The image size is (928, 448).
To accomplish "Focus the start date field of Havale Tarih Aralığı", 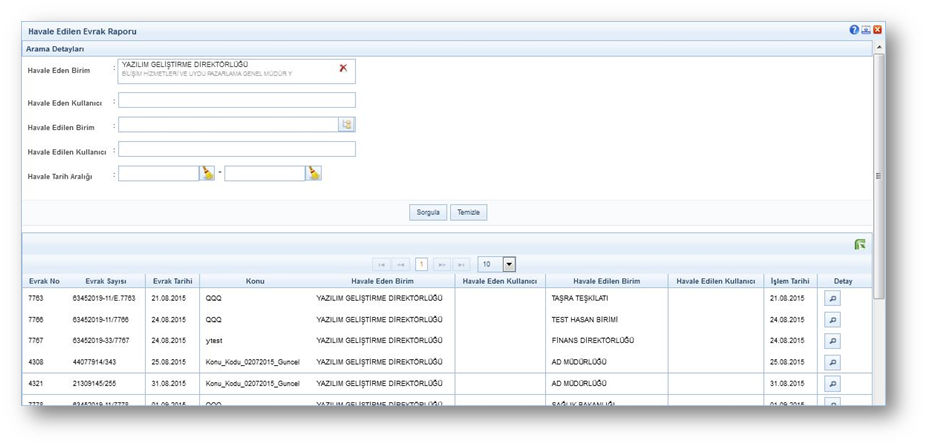I will coord(158,173).
